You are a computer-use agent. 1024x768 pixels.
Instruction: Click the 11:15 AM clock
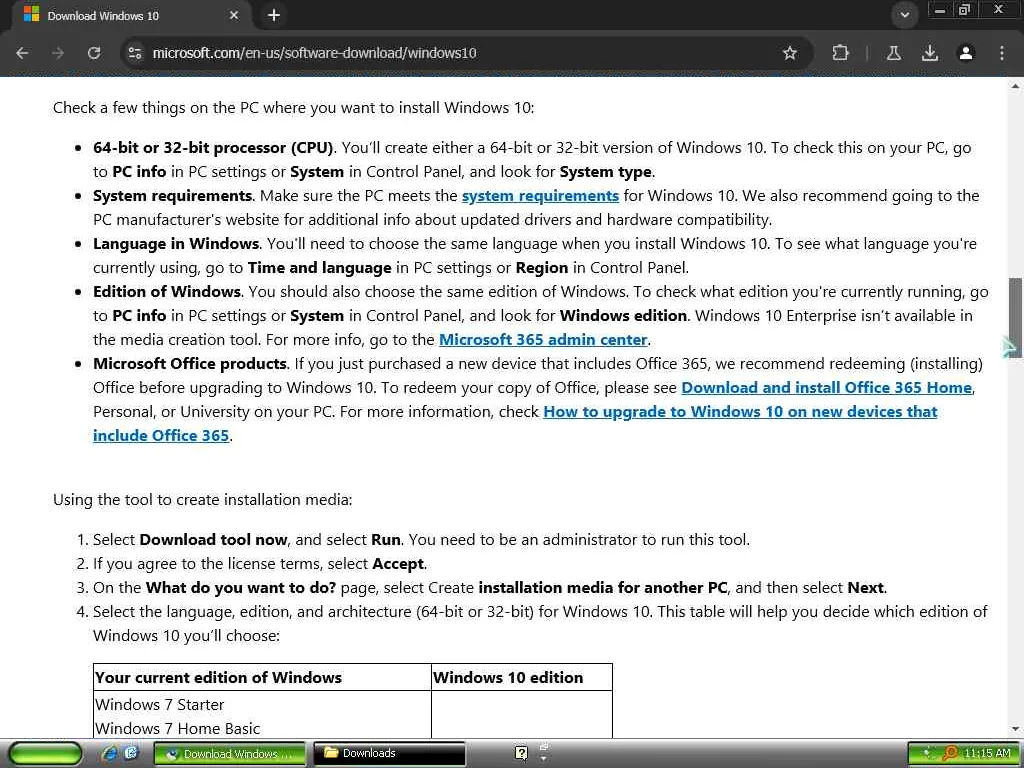click(x=987, y=754)
